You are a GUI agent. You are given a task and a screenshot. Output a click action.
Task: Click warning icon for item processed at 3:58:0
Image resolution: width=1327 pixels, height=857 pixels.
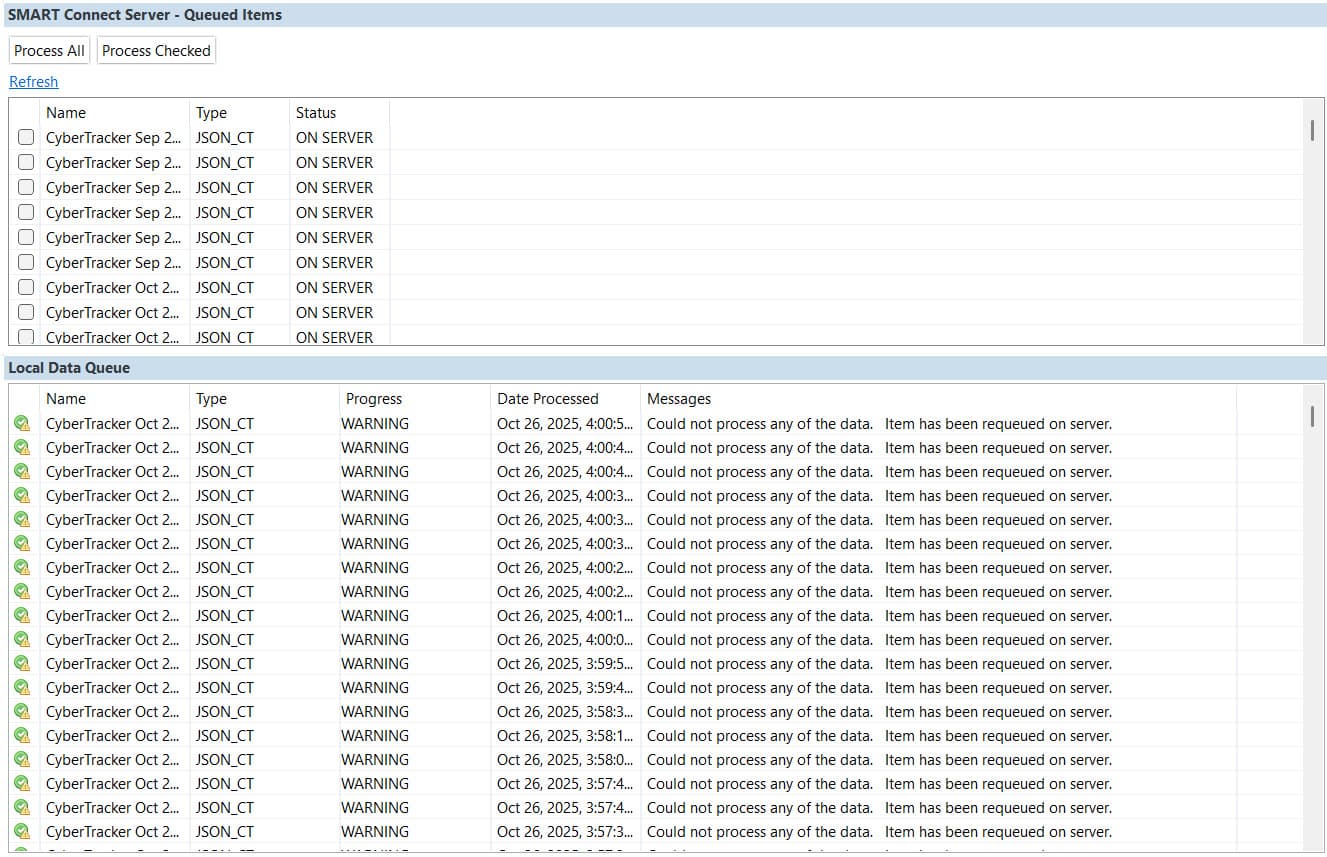(x=22, y=760)
